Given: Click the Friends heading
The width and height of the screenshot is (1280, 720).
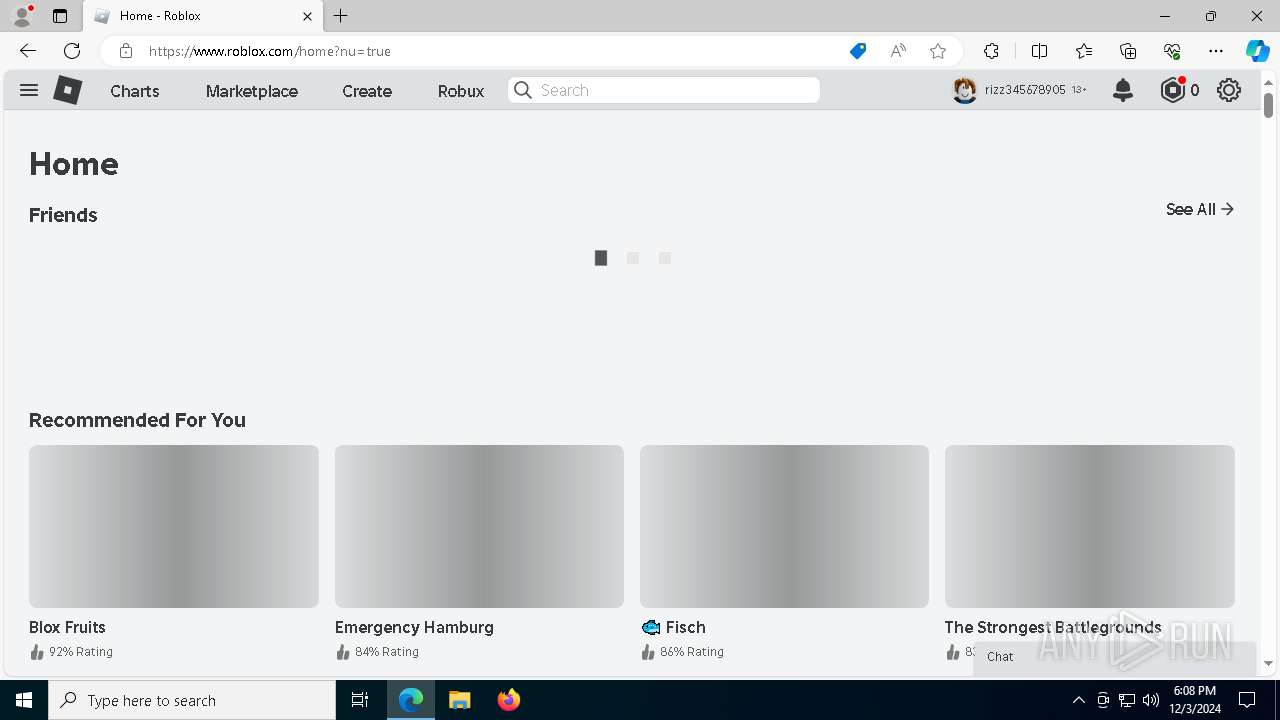Looking at the screenshot, I should click(63, 215).
